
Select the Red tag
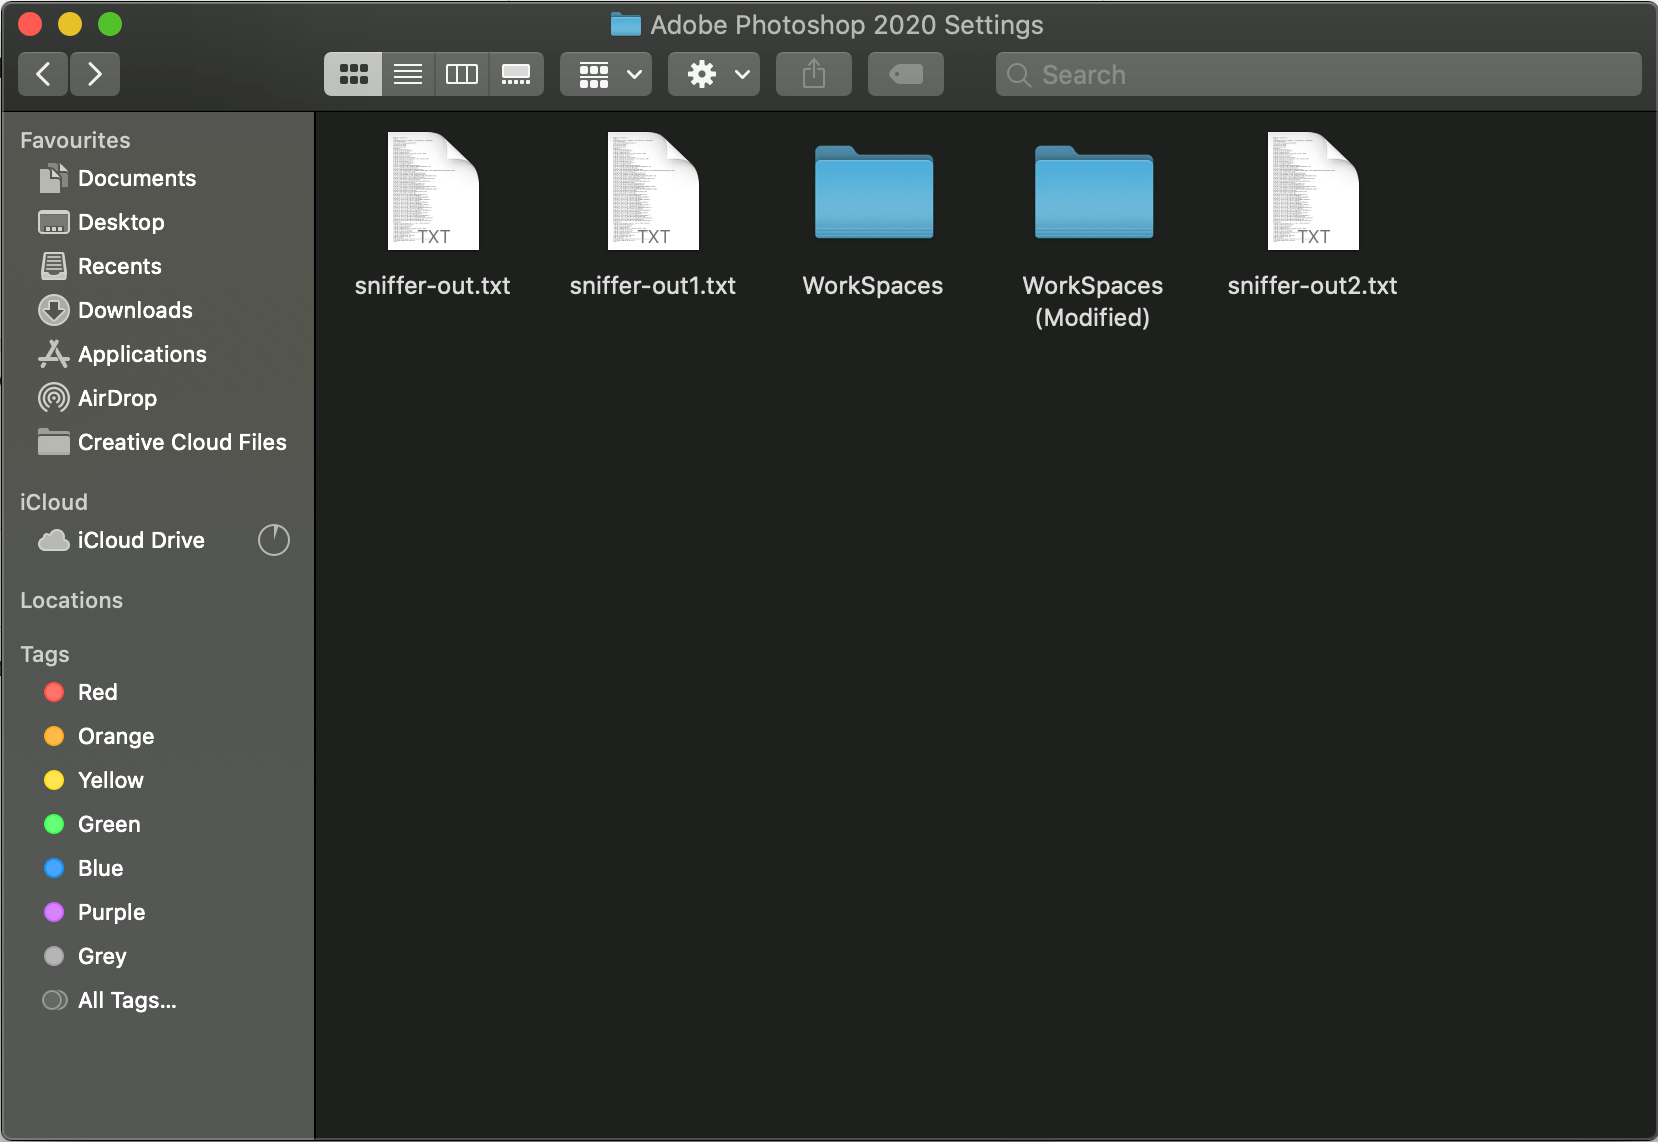tap(96, 692)
